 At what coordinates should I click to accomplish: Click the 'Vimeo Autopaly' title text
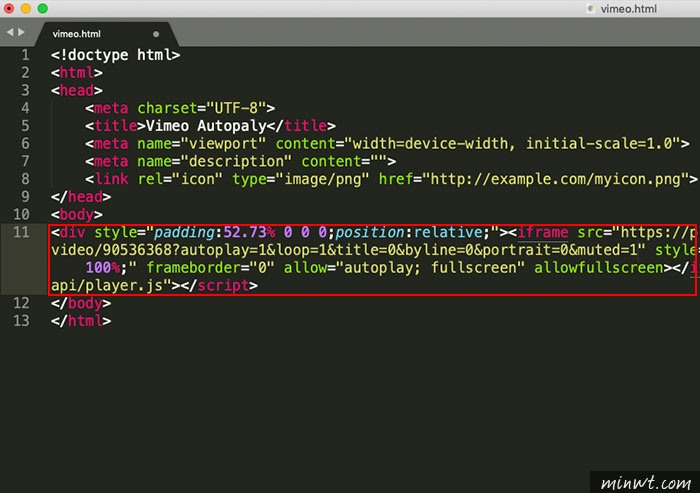206,126
